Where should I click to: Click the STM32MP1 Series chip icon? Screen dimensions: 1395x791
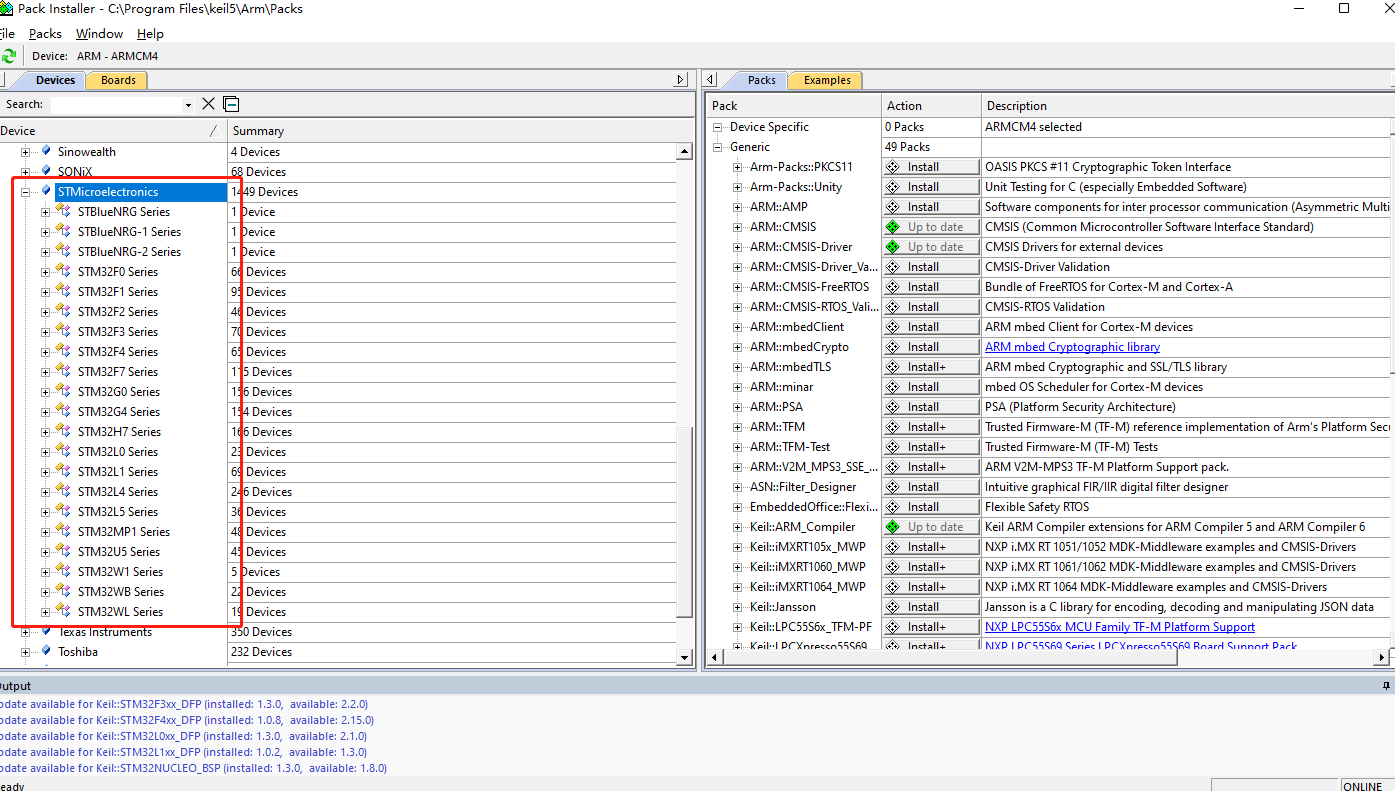[x=63, y=531]
